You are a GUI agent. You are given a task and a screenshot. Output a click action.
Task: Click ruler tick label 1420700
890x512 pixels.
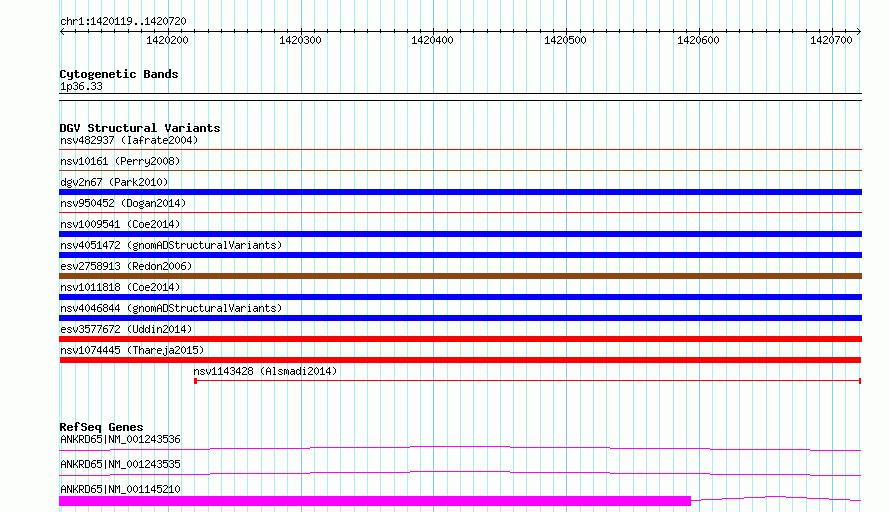coord(832,40)
